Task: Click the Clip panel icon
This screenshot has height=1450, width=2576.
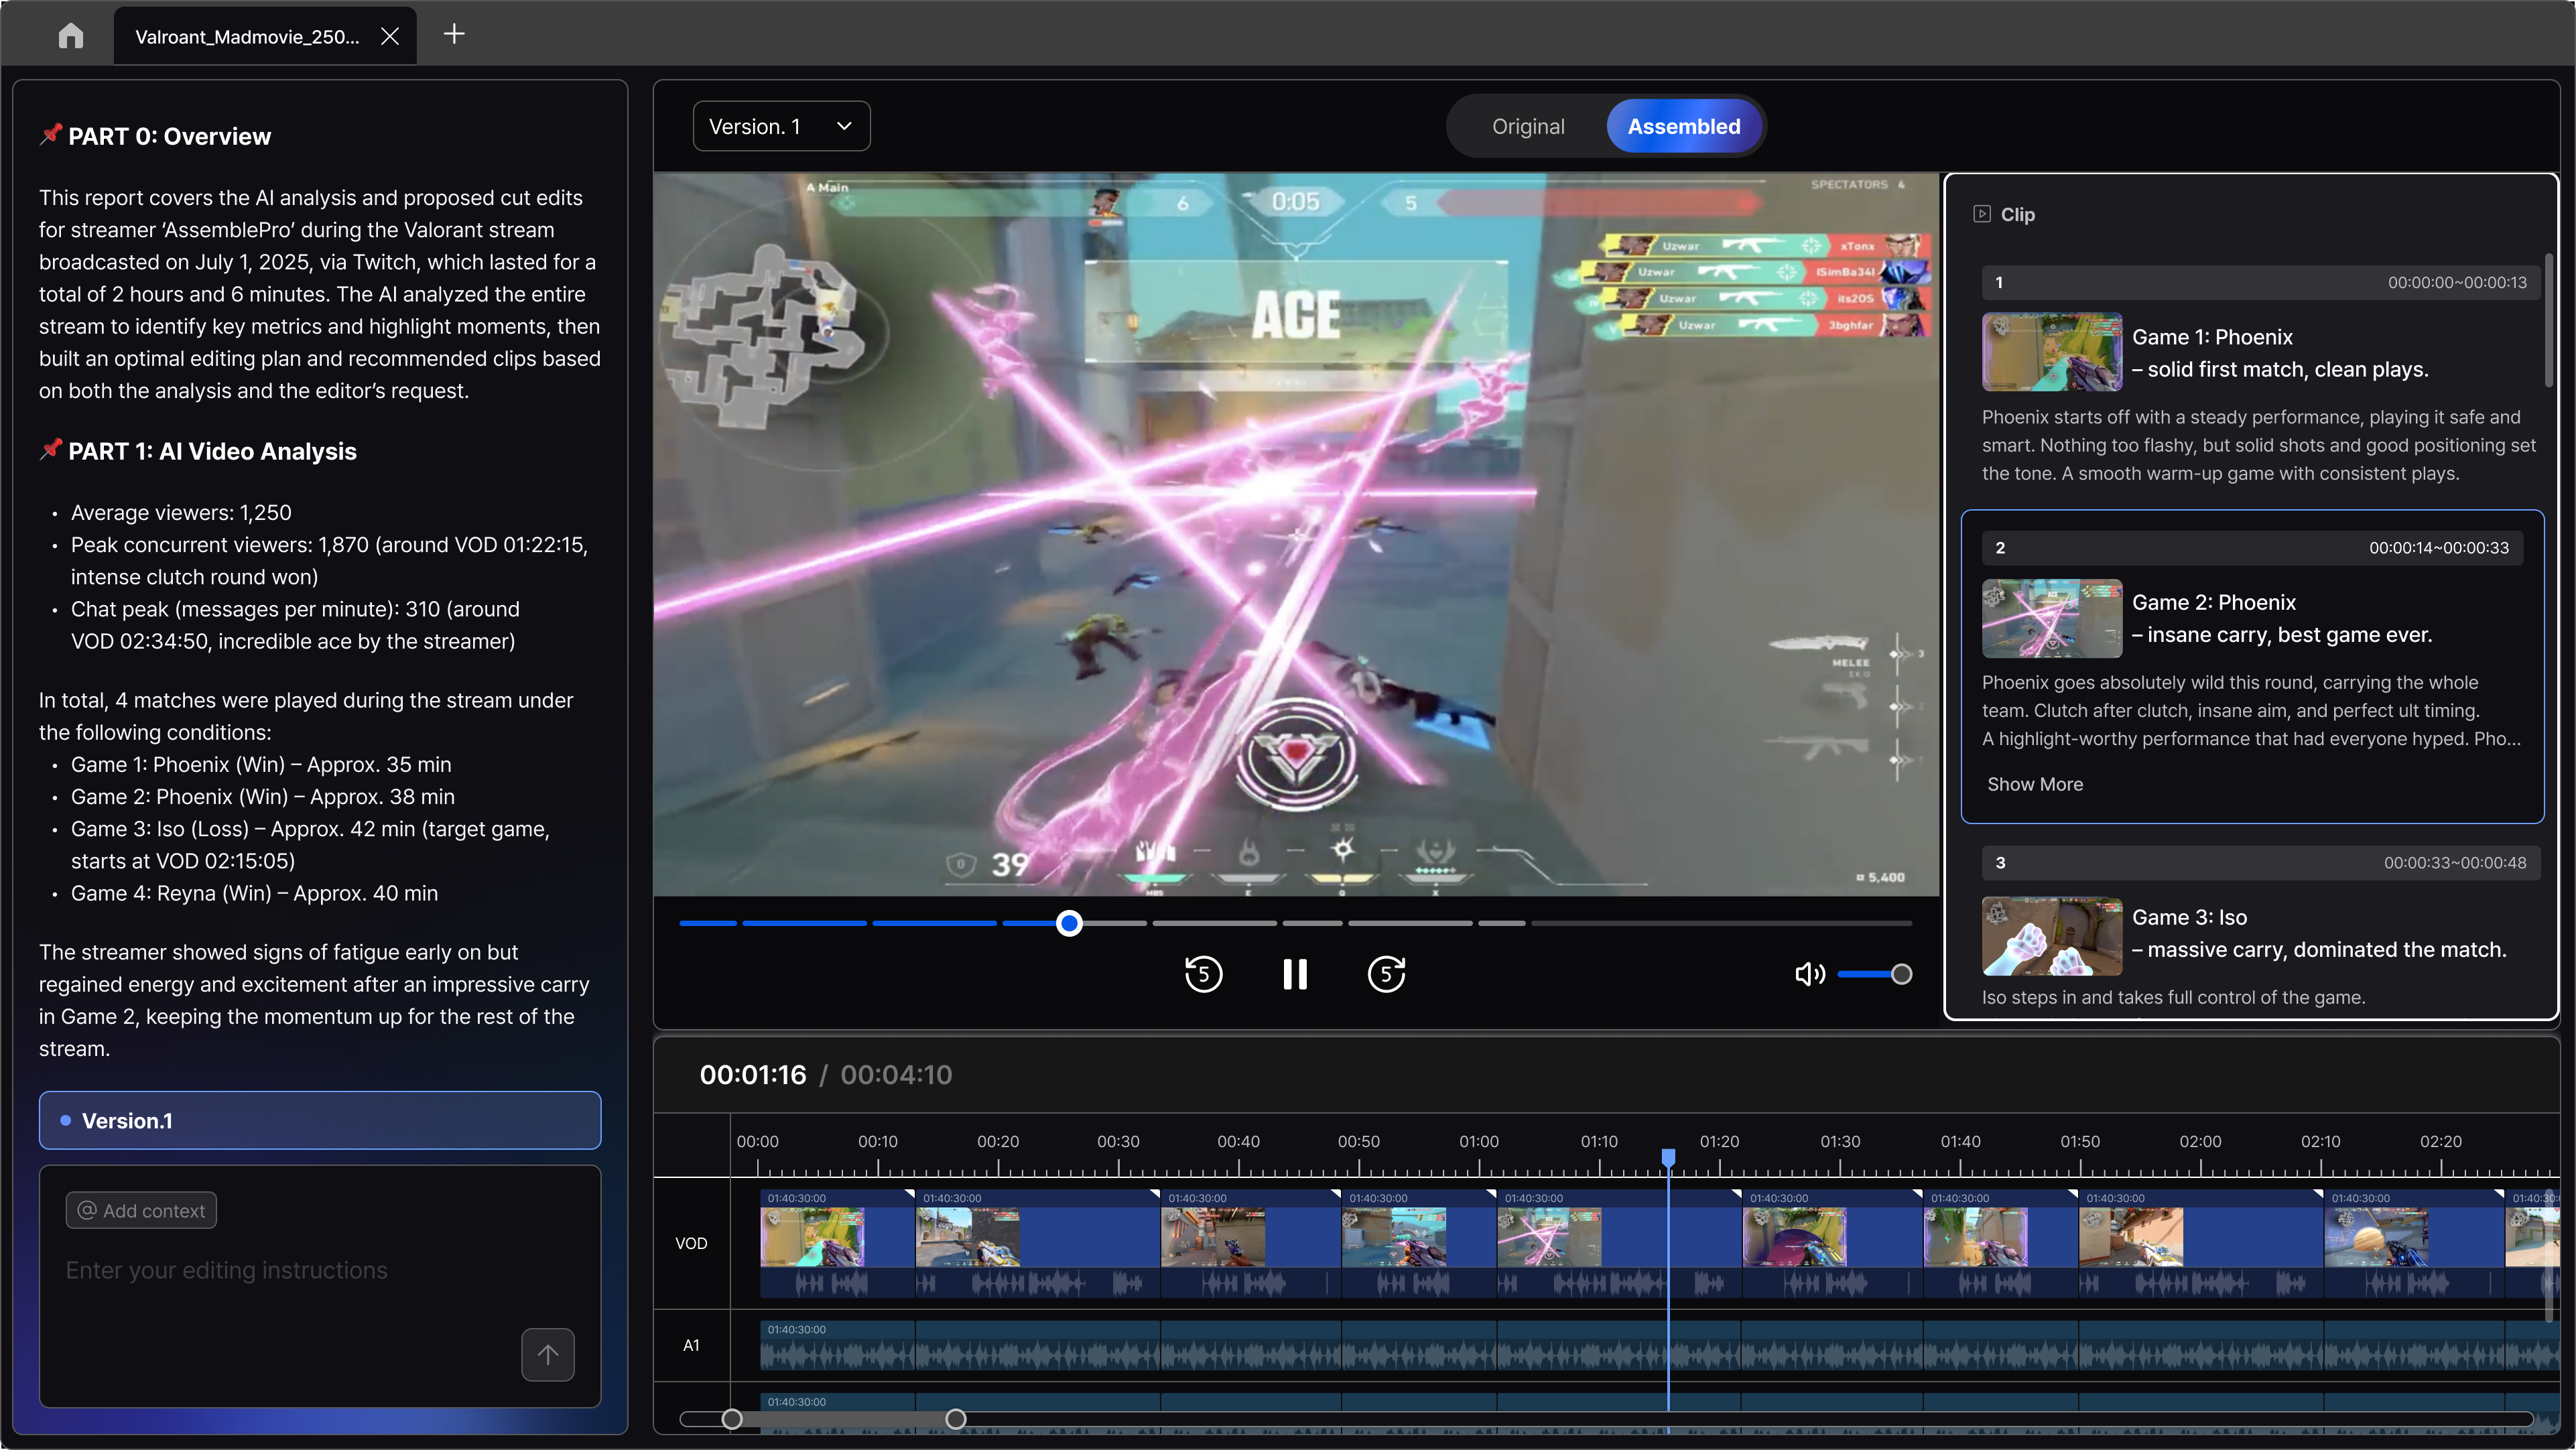Action: tap(1981, 214)
